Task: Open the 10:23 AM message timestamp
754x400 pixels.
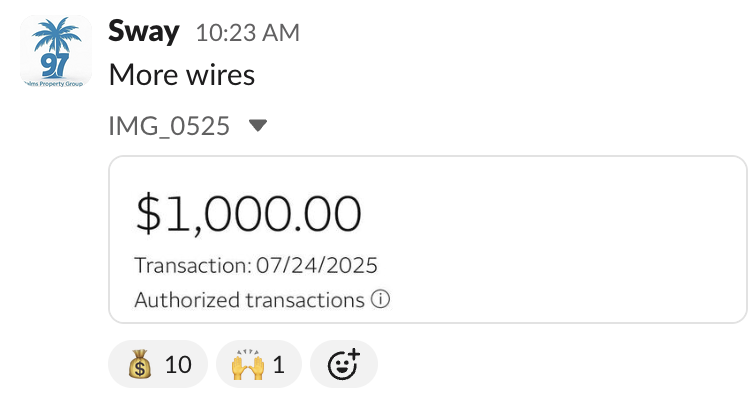Action: tap(248, 33)
